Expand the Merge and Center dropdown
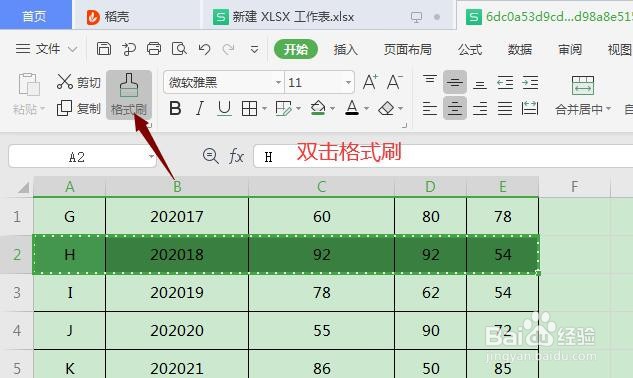This screenshot has width=633, height=378. tap(608, 109)
